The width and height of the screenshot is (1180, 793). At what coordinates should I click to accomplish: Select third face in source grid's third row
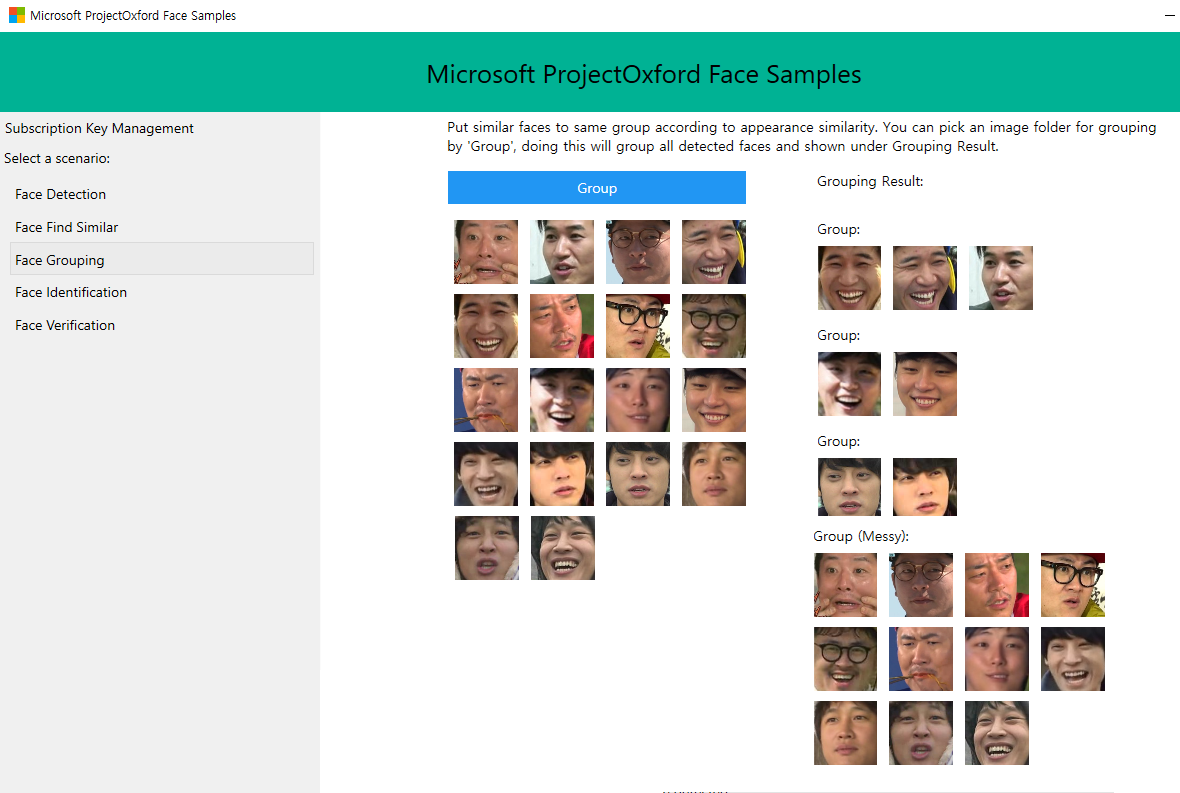click(x=638, y=400)
